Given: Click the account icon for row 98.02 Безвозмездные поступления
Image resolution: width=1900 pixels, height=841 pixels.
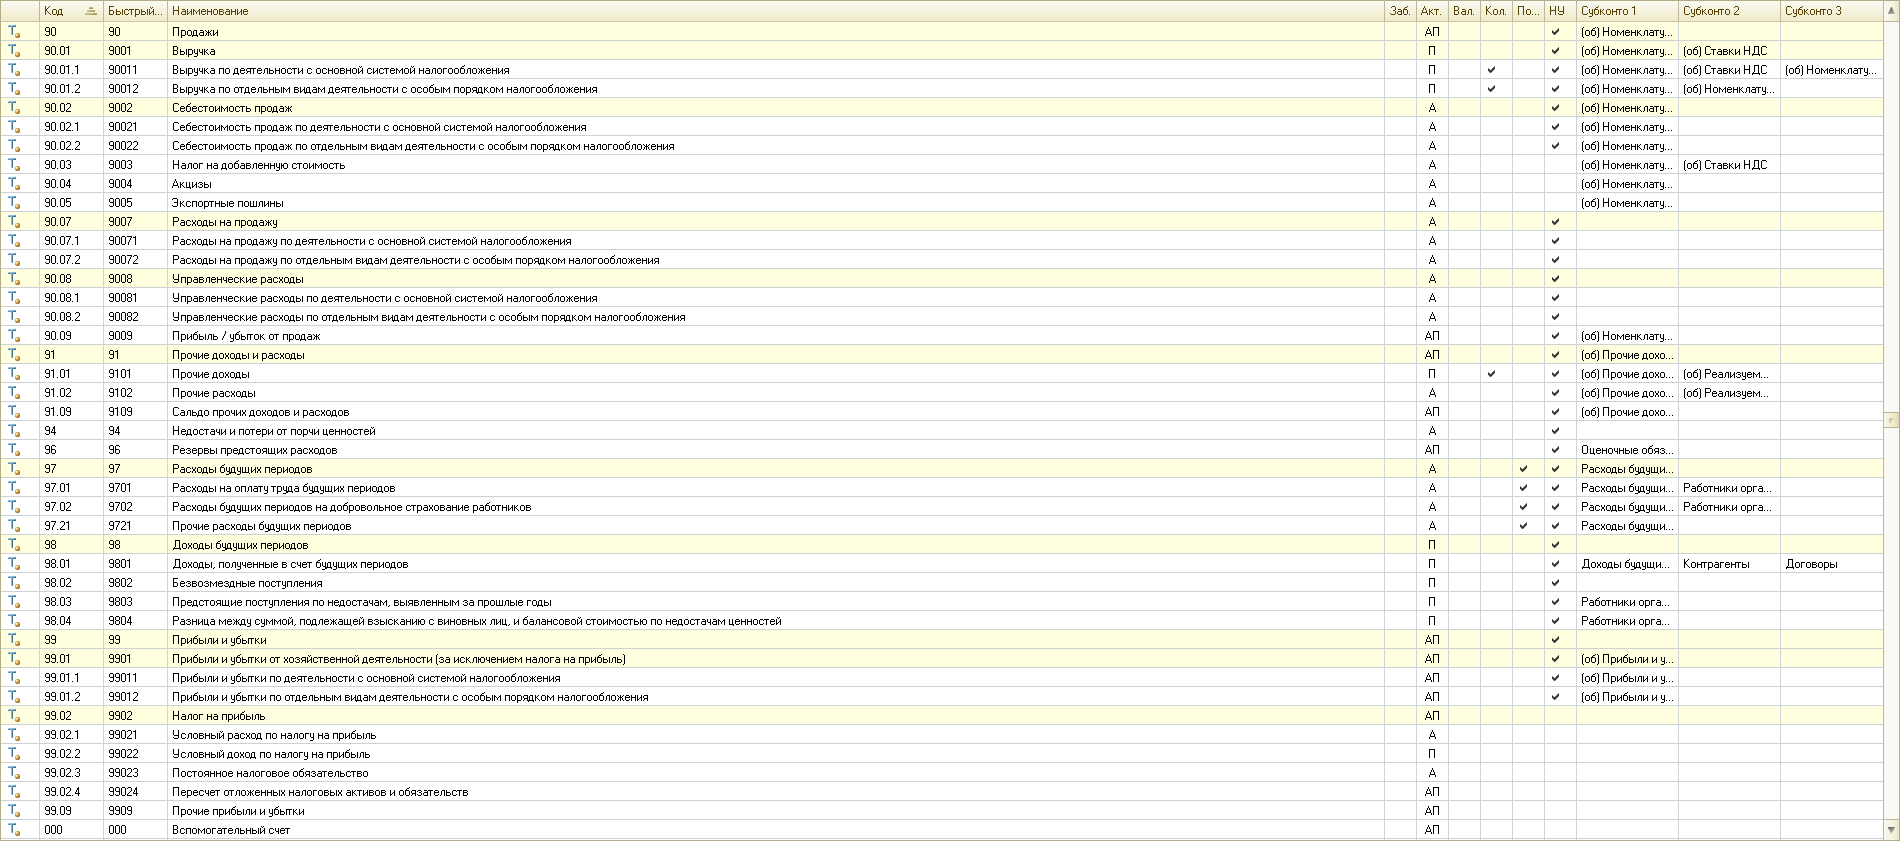Looking at the screenshot, I should pyautogui.click(x=14, y=583).
